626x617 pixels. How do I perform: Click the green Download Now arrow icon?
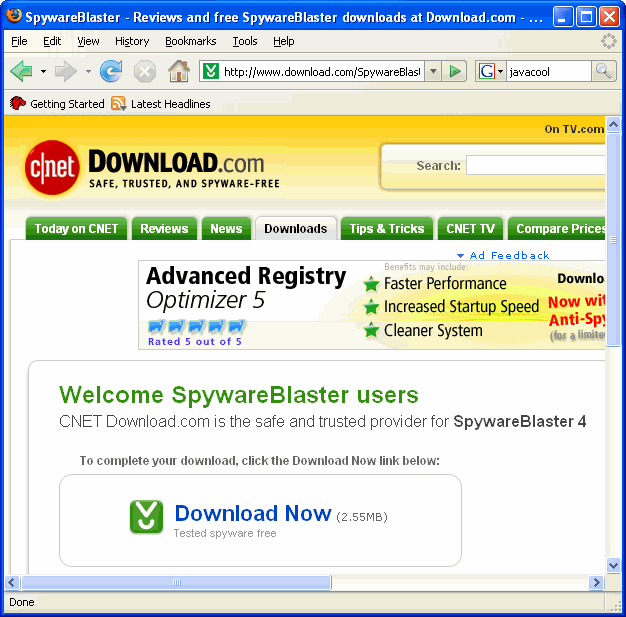146,516
